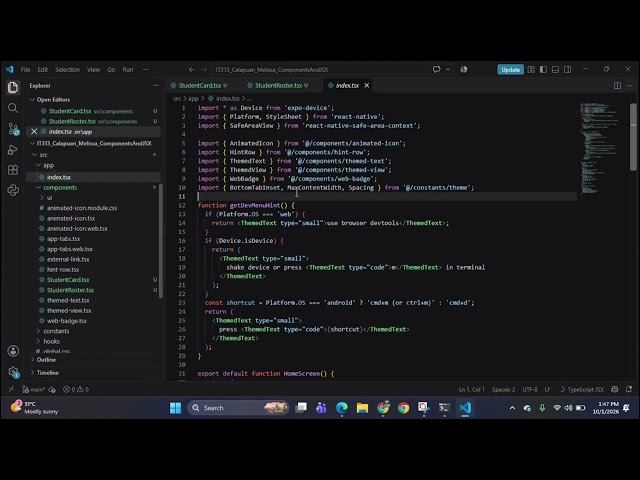Open web-badge.tsx file
Screen dimensions: 640x480
67,321
